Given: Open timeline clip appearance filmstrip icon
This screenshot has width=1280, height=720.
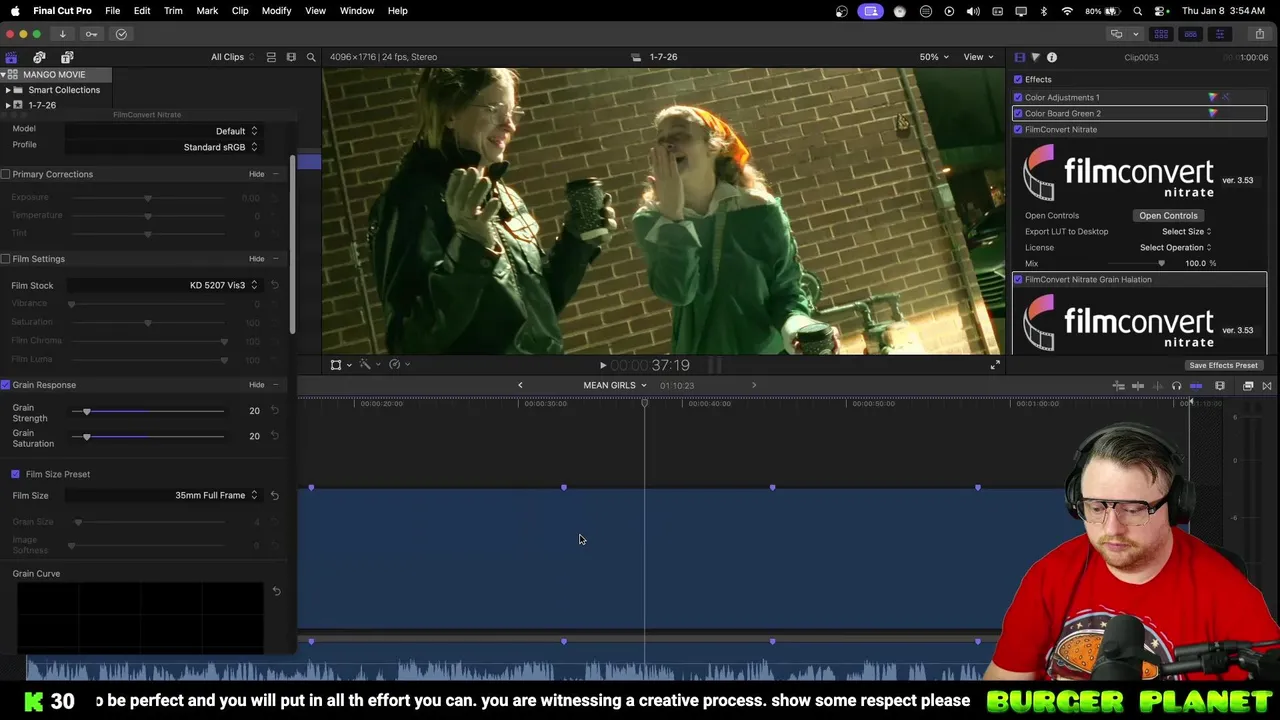Looking at the screenshot, I should point(1220,386).
